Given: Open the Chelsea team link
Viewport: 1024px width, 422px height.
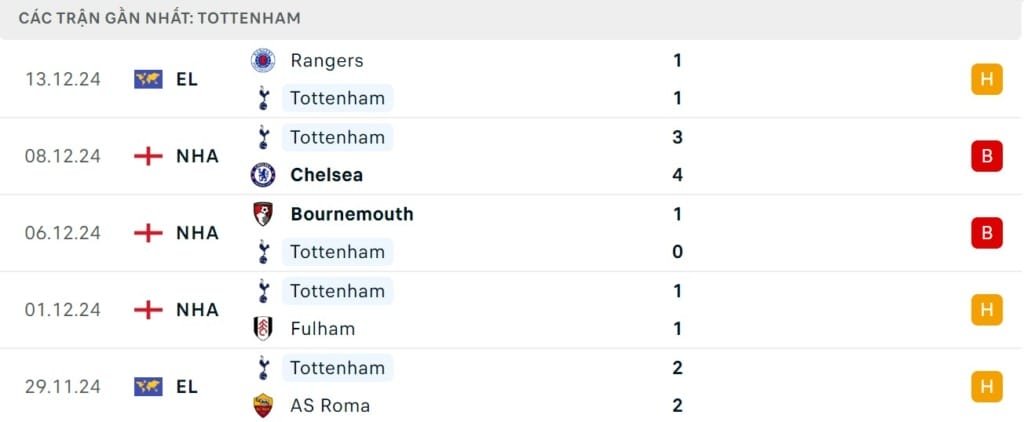Looking at the screenshot, I should point(326,175).
